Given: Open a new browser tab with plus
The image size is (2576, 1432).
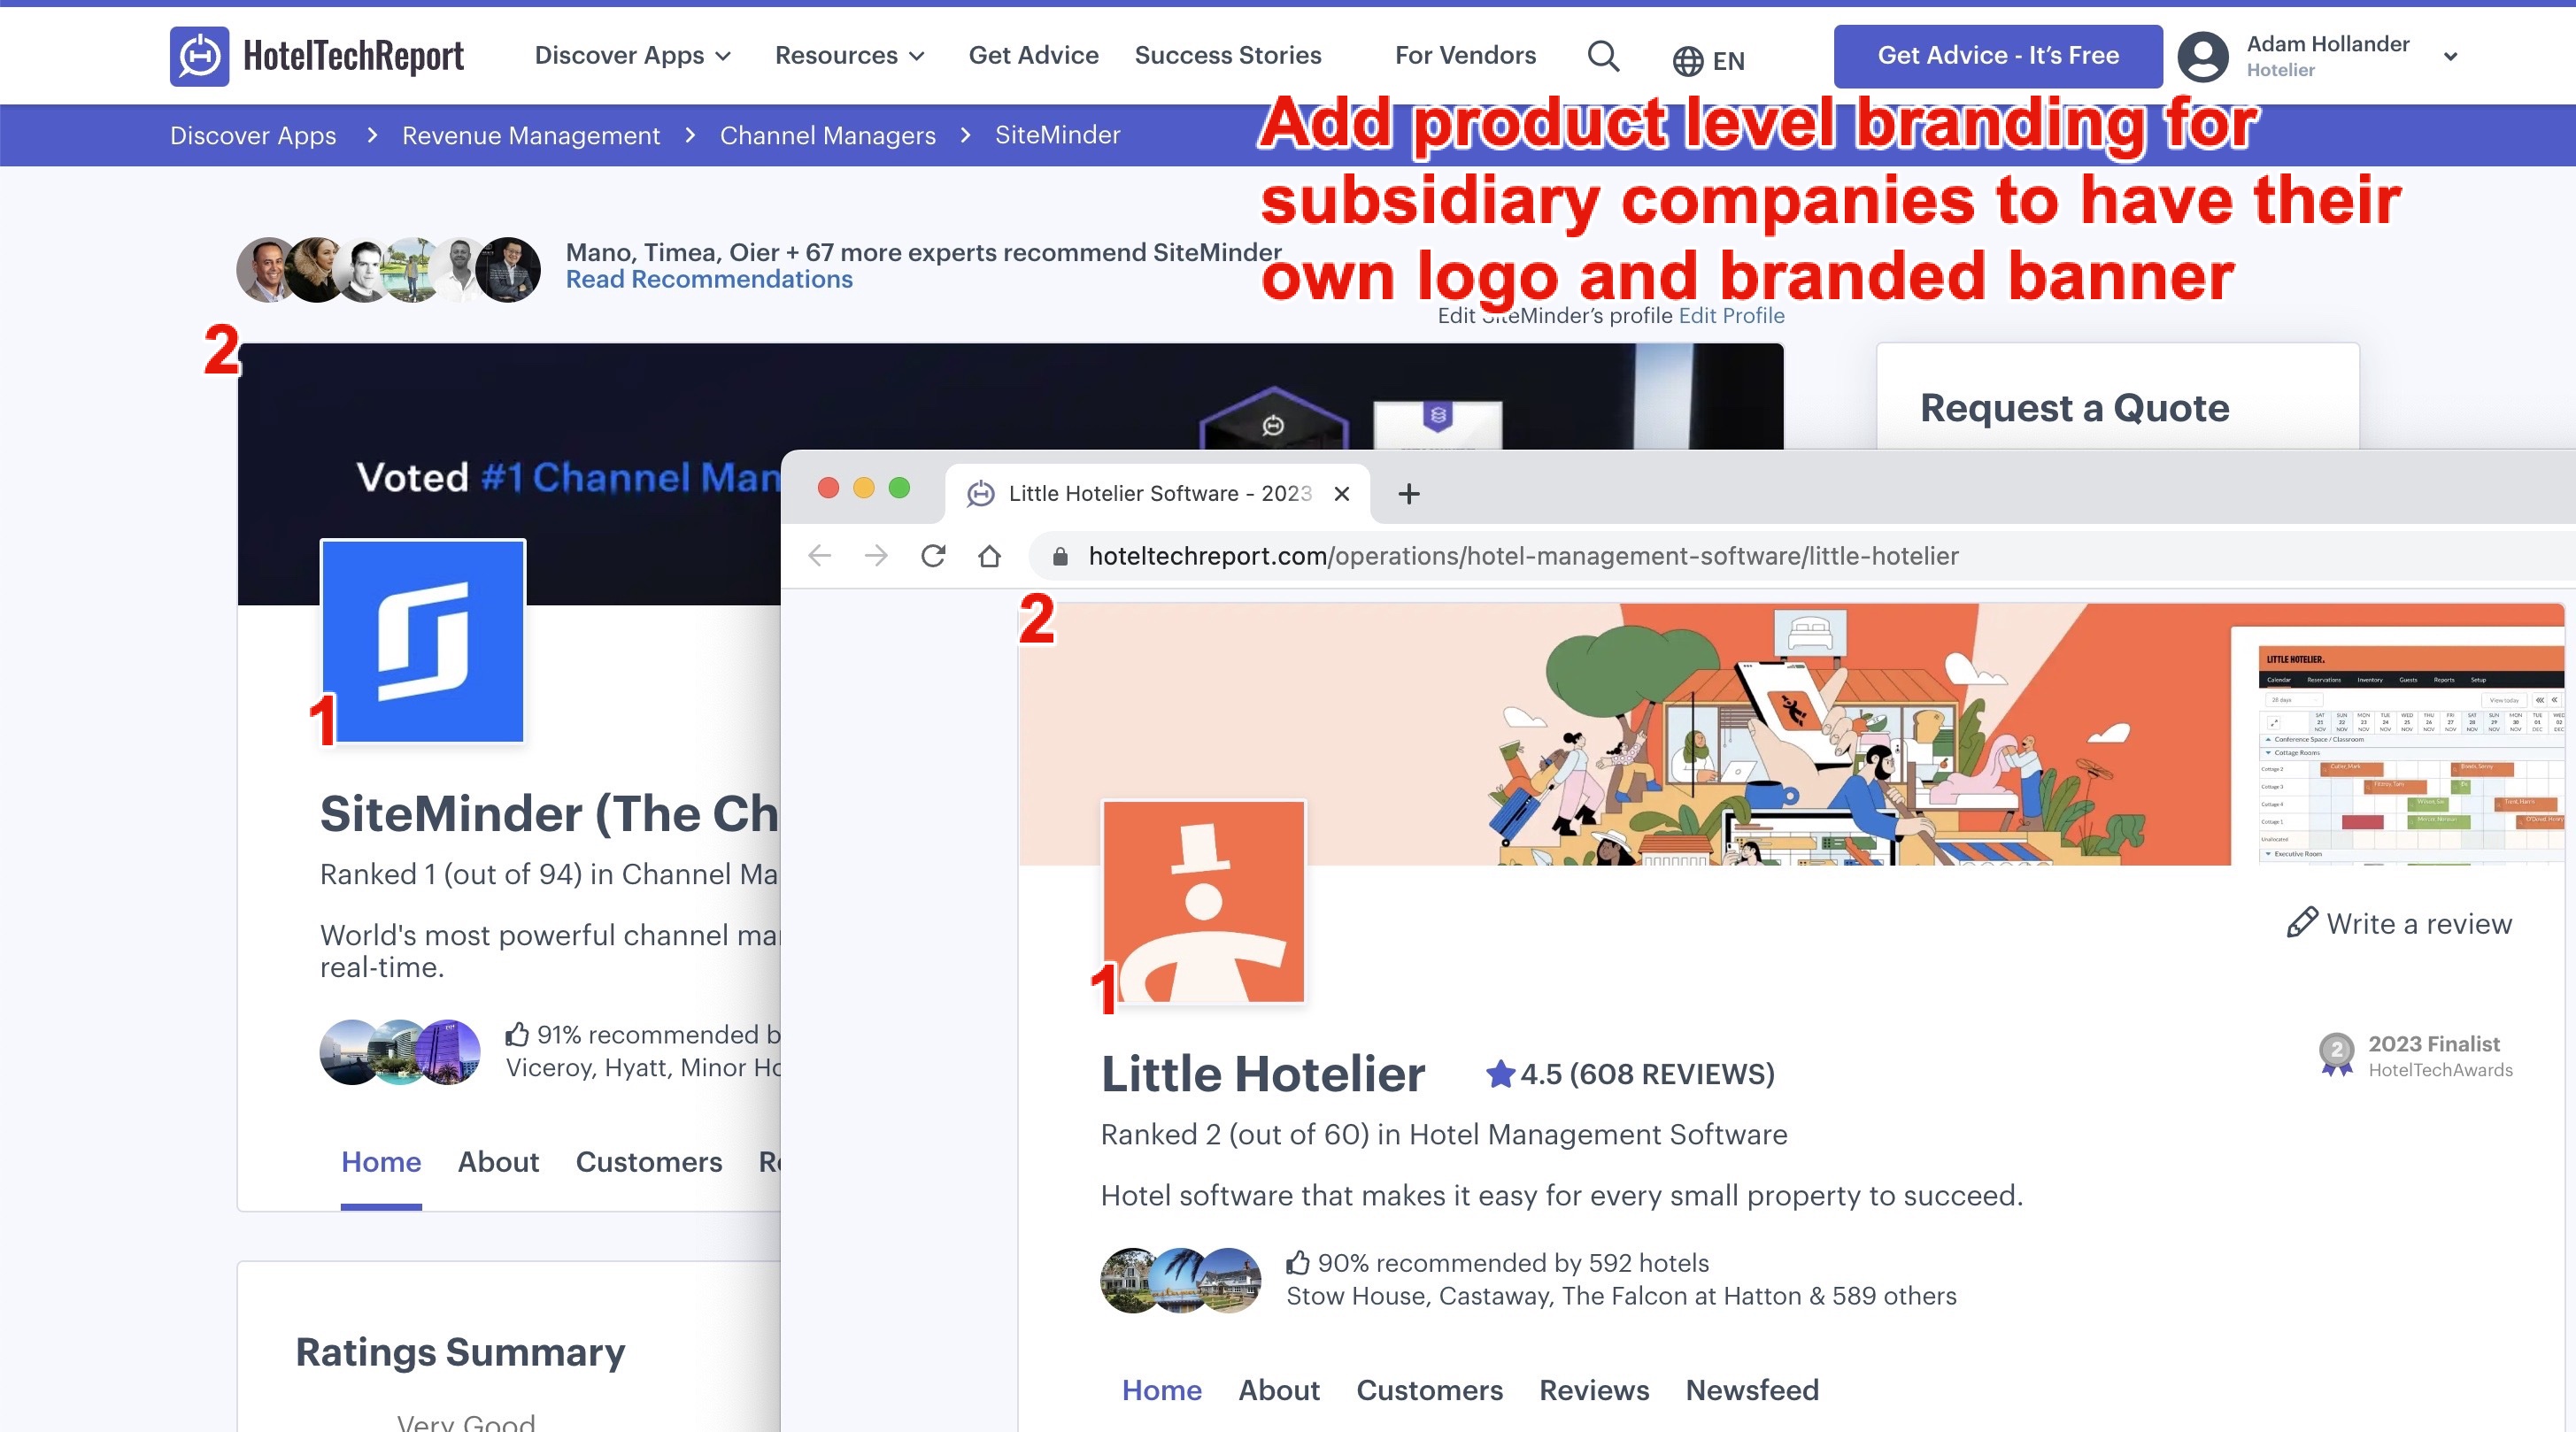Looking at the screenshot, I should (x=1408, y=494).
